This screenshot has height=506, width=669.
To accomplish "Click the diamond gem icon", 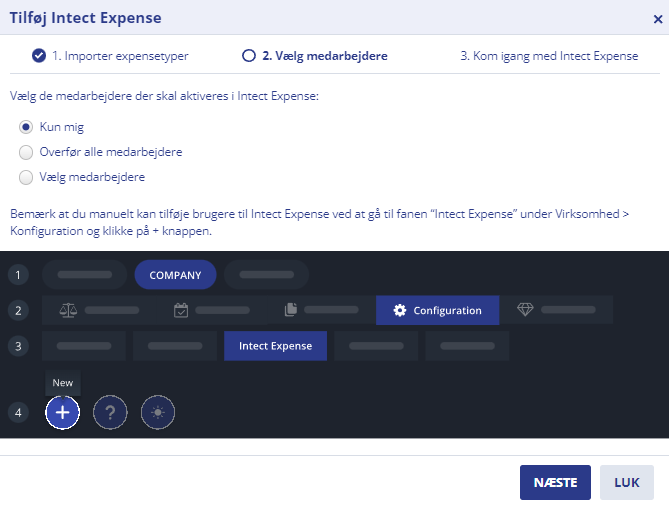I will (525, 309).
